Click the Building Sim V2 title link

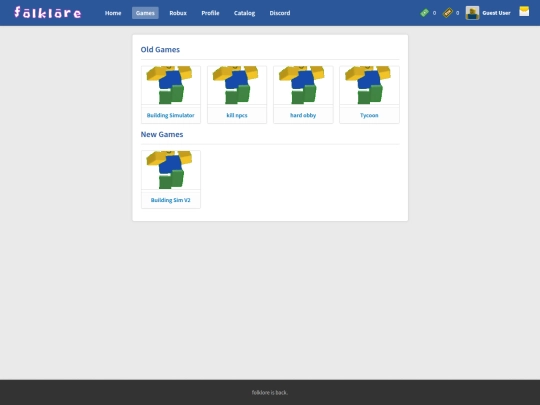tap(170, 200)
